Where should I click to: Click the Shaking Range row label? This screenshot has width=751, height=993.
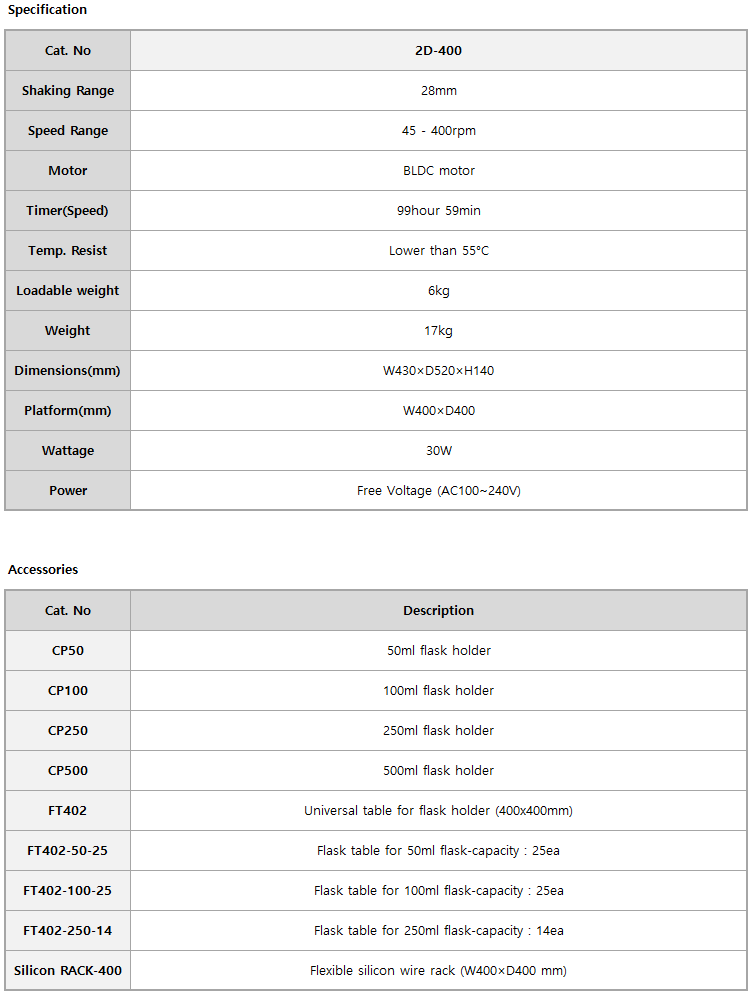68,91
